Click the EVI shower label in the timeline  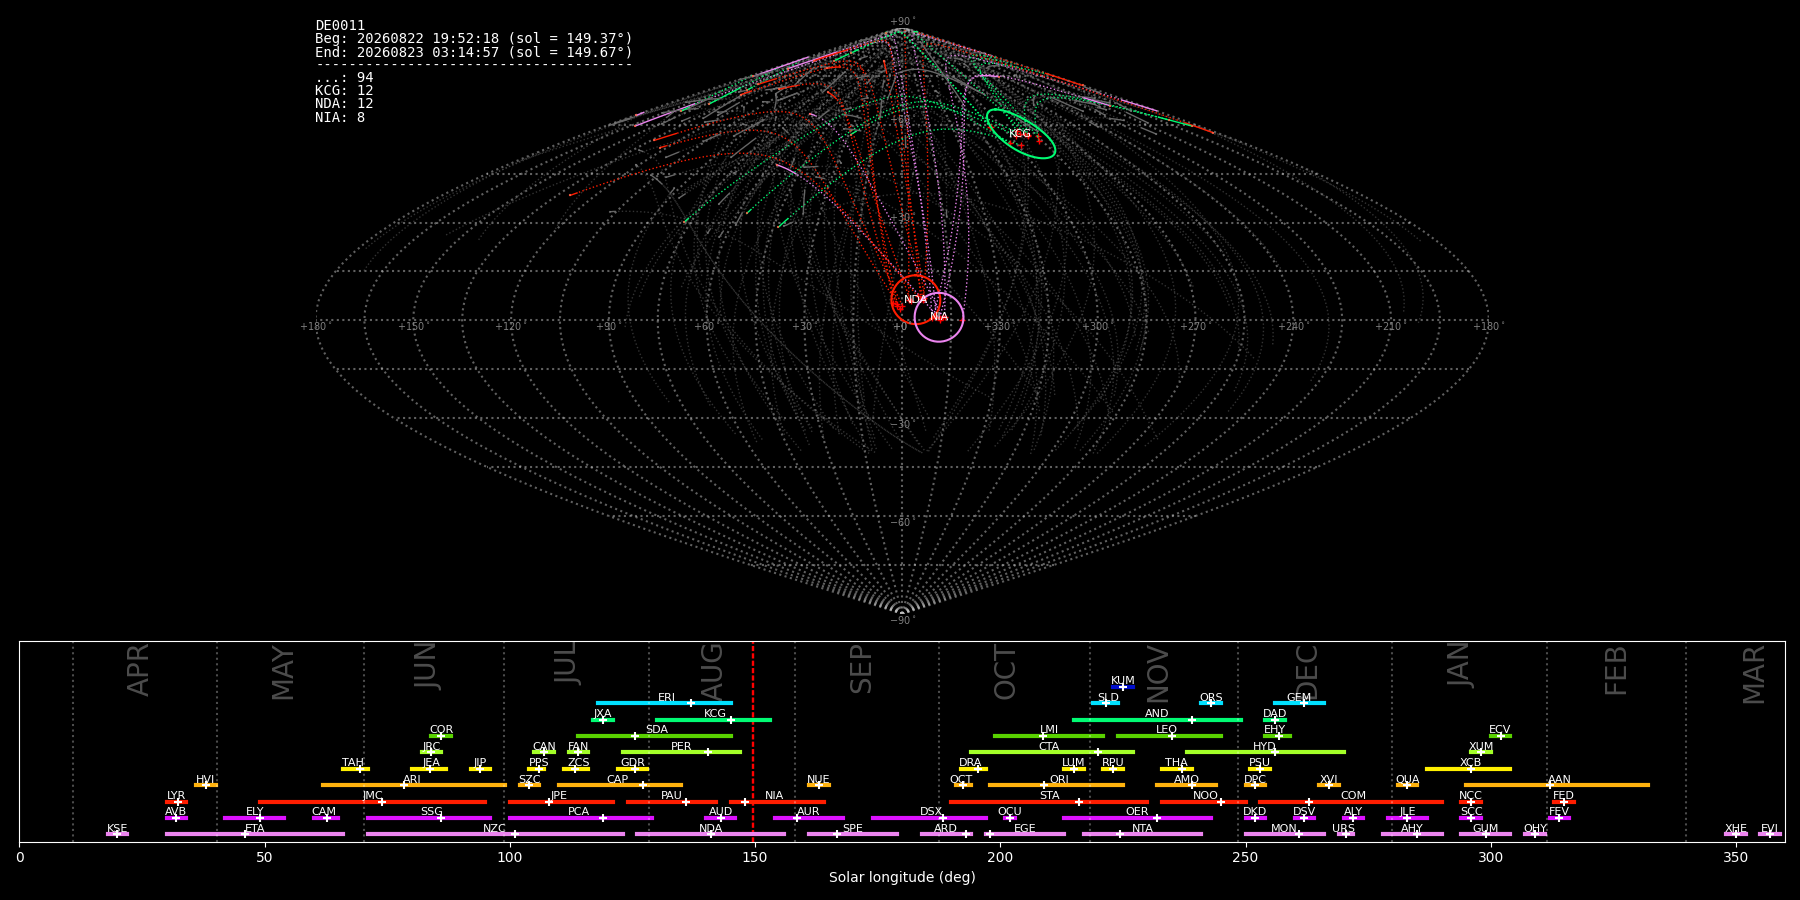[1769, 829]
